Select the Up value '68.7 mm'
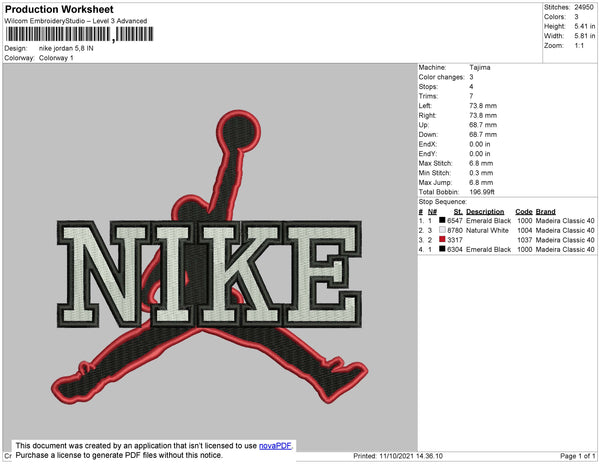The image size is (600, 464). pyautogui.click(x=483, y=125)
